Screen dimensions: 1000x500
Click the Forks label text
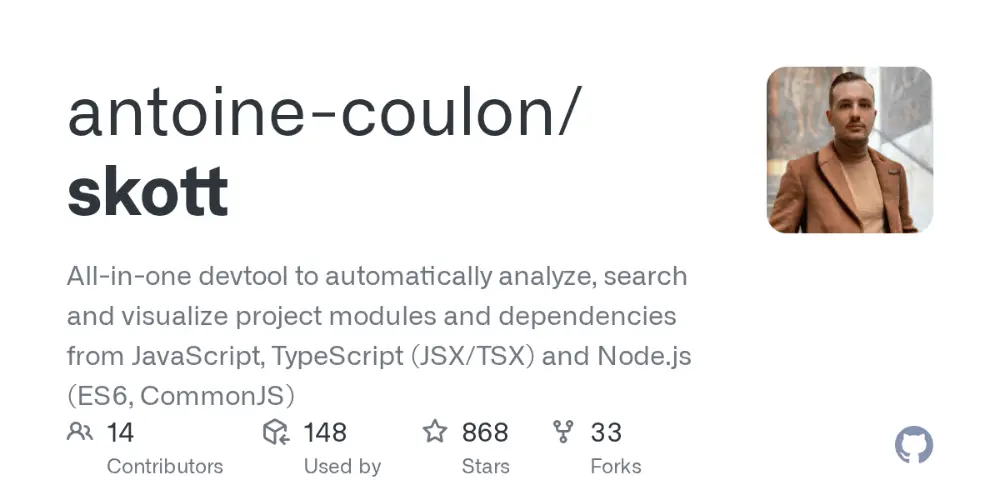[x=615, y=466]
